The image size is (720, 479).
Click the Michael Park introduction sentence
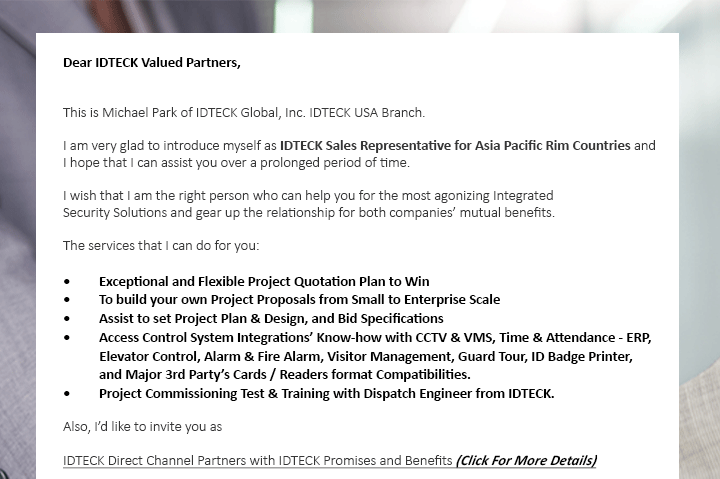click(244, 113)
